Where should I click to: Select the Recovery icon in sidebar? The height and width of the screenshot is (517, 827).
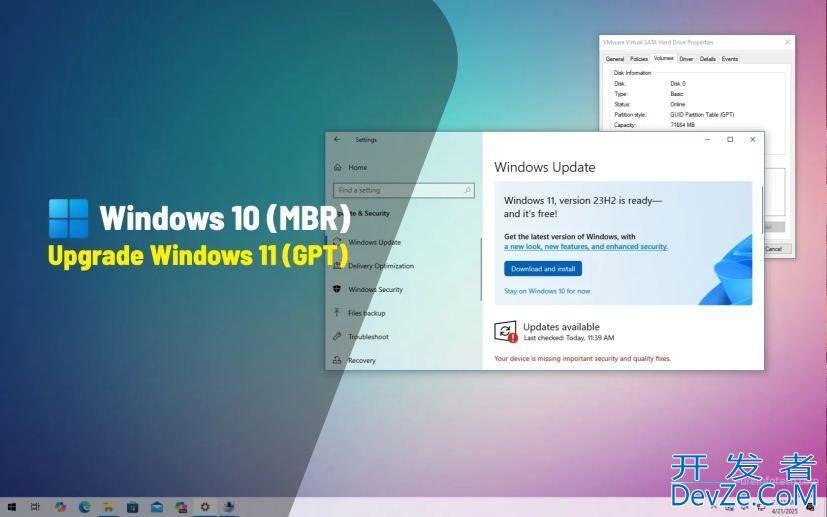(x=337, y=360)
